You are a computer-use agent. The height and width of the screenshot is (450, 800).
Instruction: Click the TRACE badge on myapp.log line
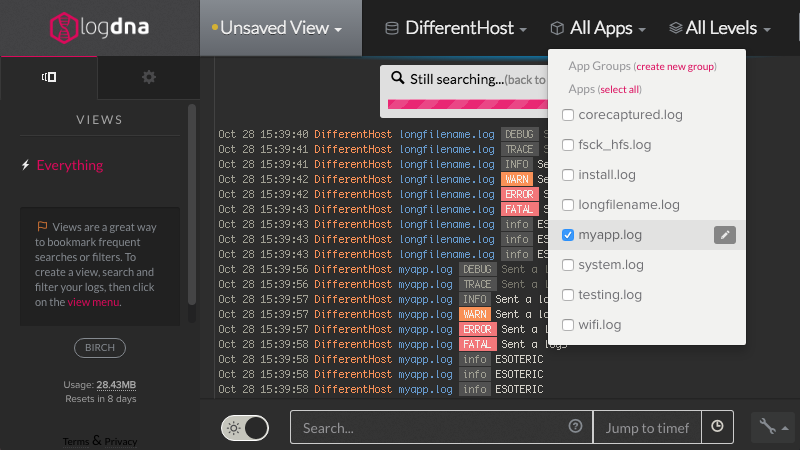click(477, 284)
